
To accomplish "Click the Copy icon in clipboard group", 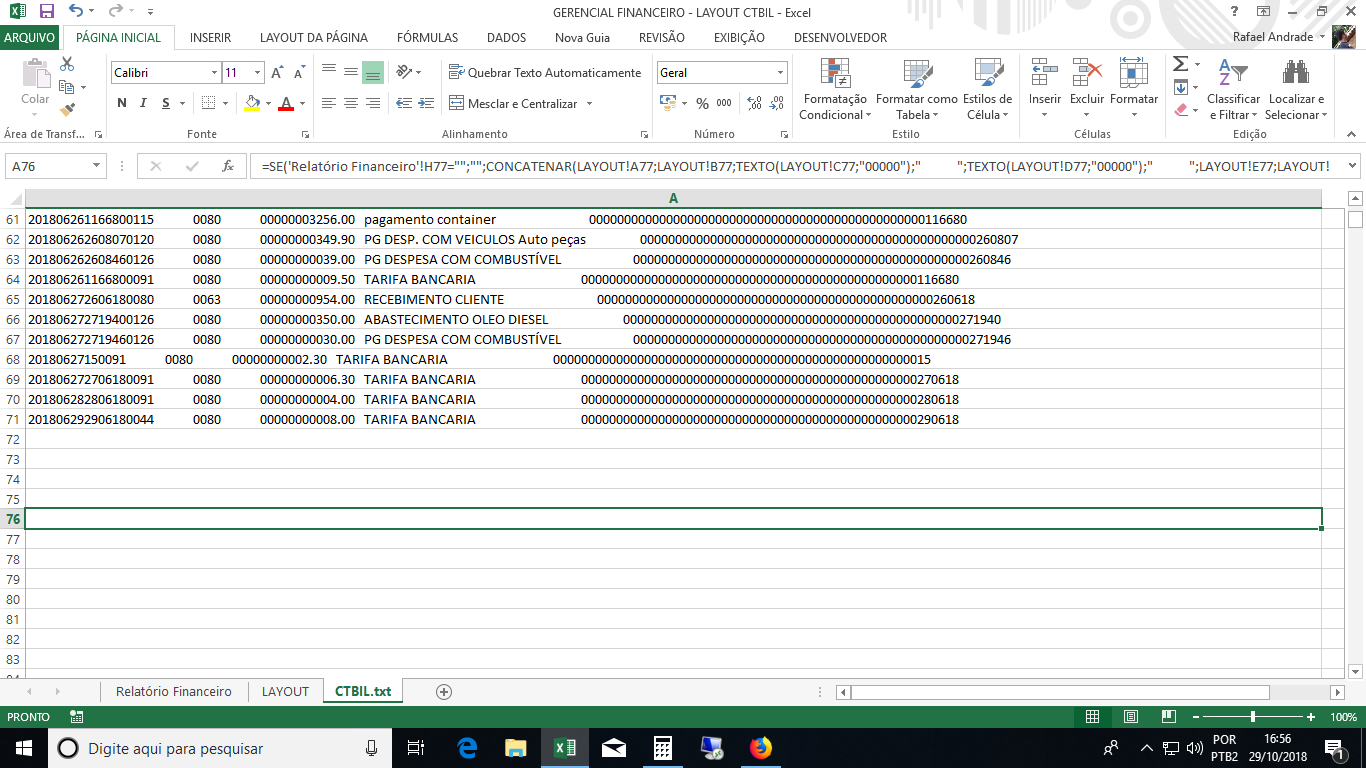I will (x=67, y=87).
